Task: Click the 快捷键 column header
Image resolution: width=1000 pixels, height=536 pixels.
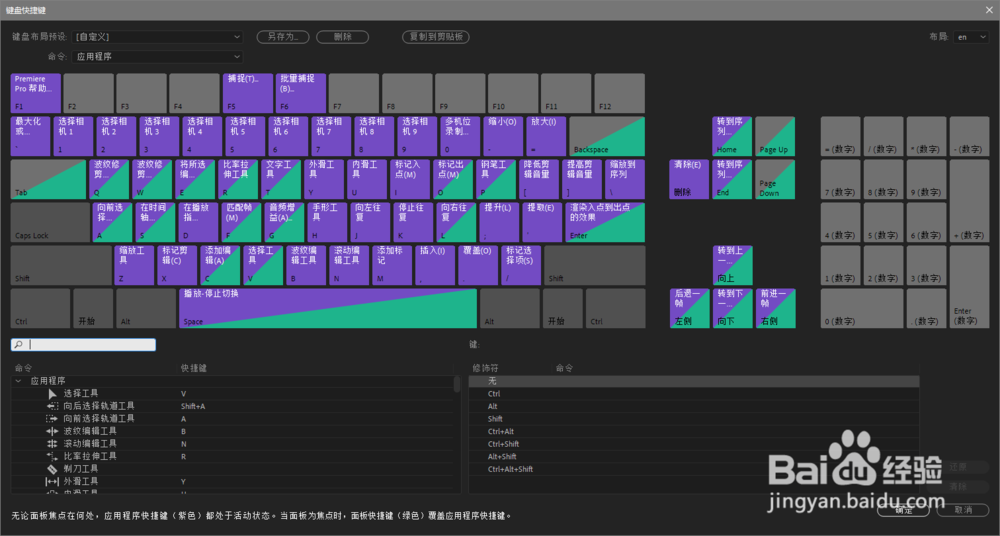Action: (x=193, y=368)
